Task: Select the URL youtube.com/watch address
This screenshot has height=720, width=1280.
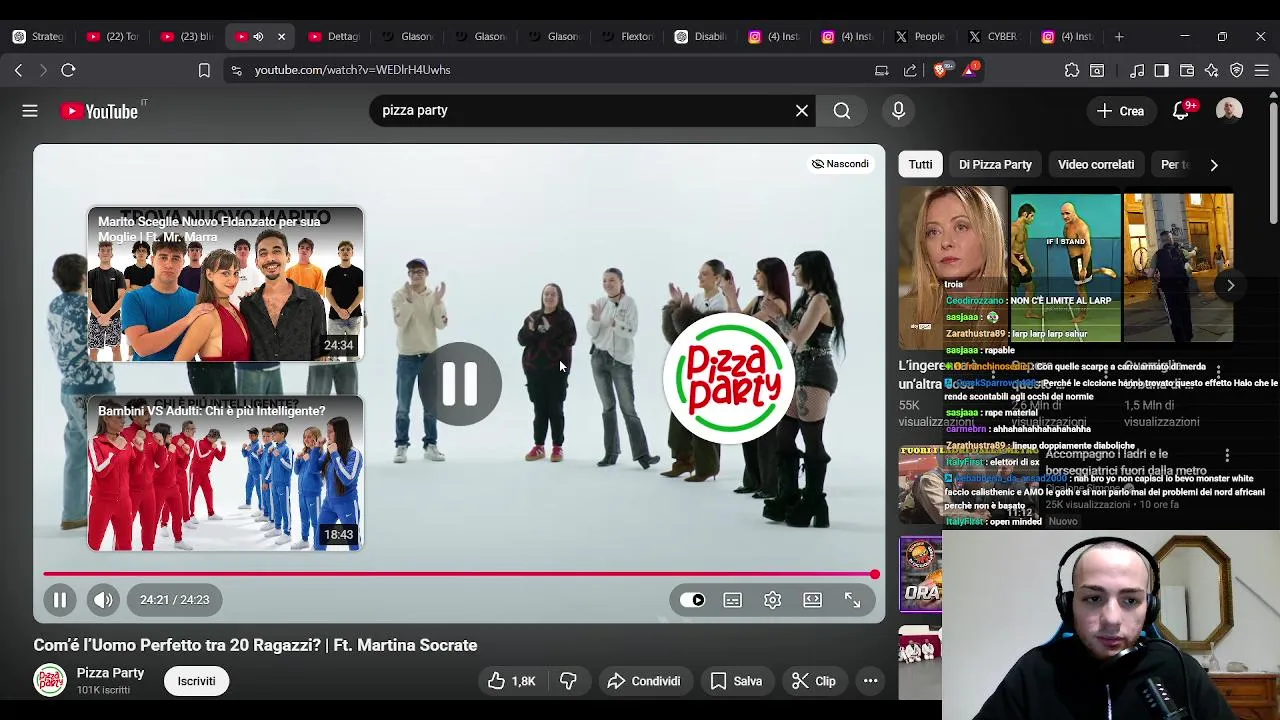Action: pos(352,70)
